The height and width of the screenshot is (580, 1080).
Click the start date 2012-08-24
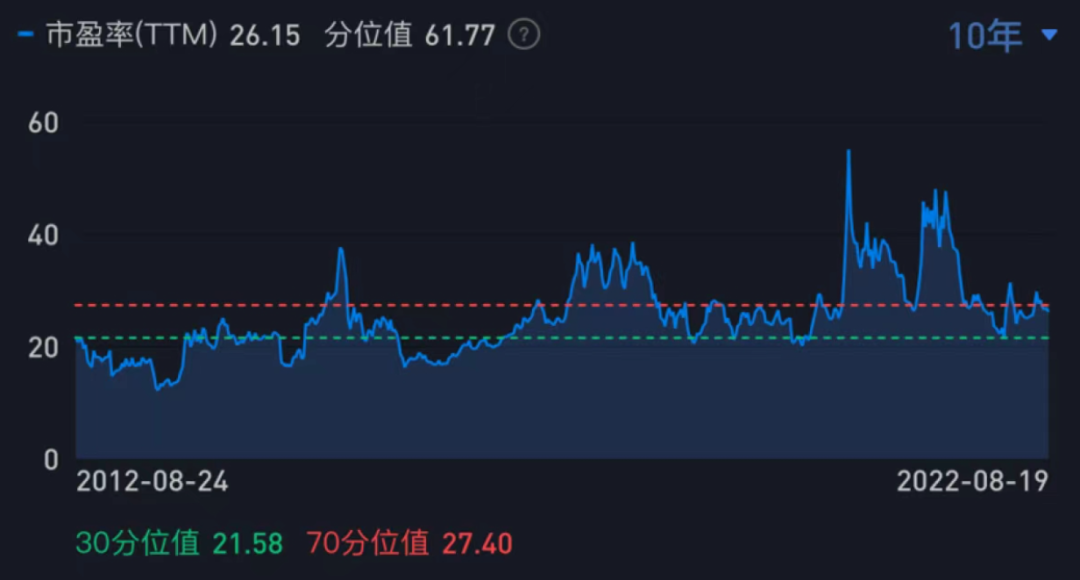pyautogui.click(x=152, y=482)
